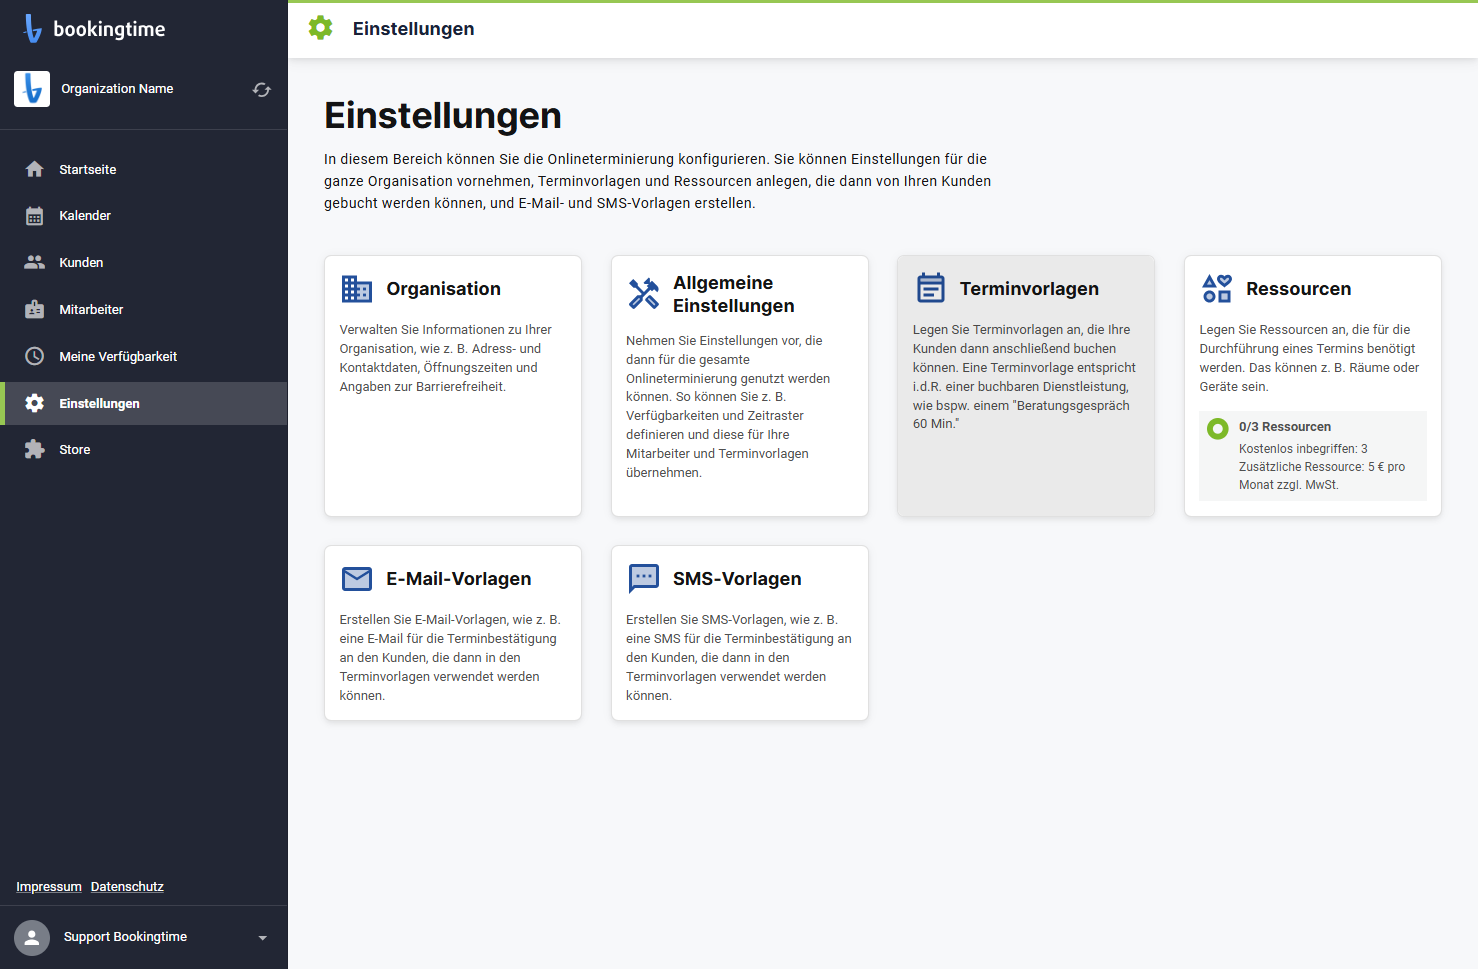Click the Kunden people icon
1478x969 pixels.
(x=35, y=262)
